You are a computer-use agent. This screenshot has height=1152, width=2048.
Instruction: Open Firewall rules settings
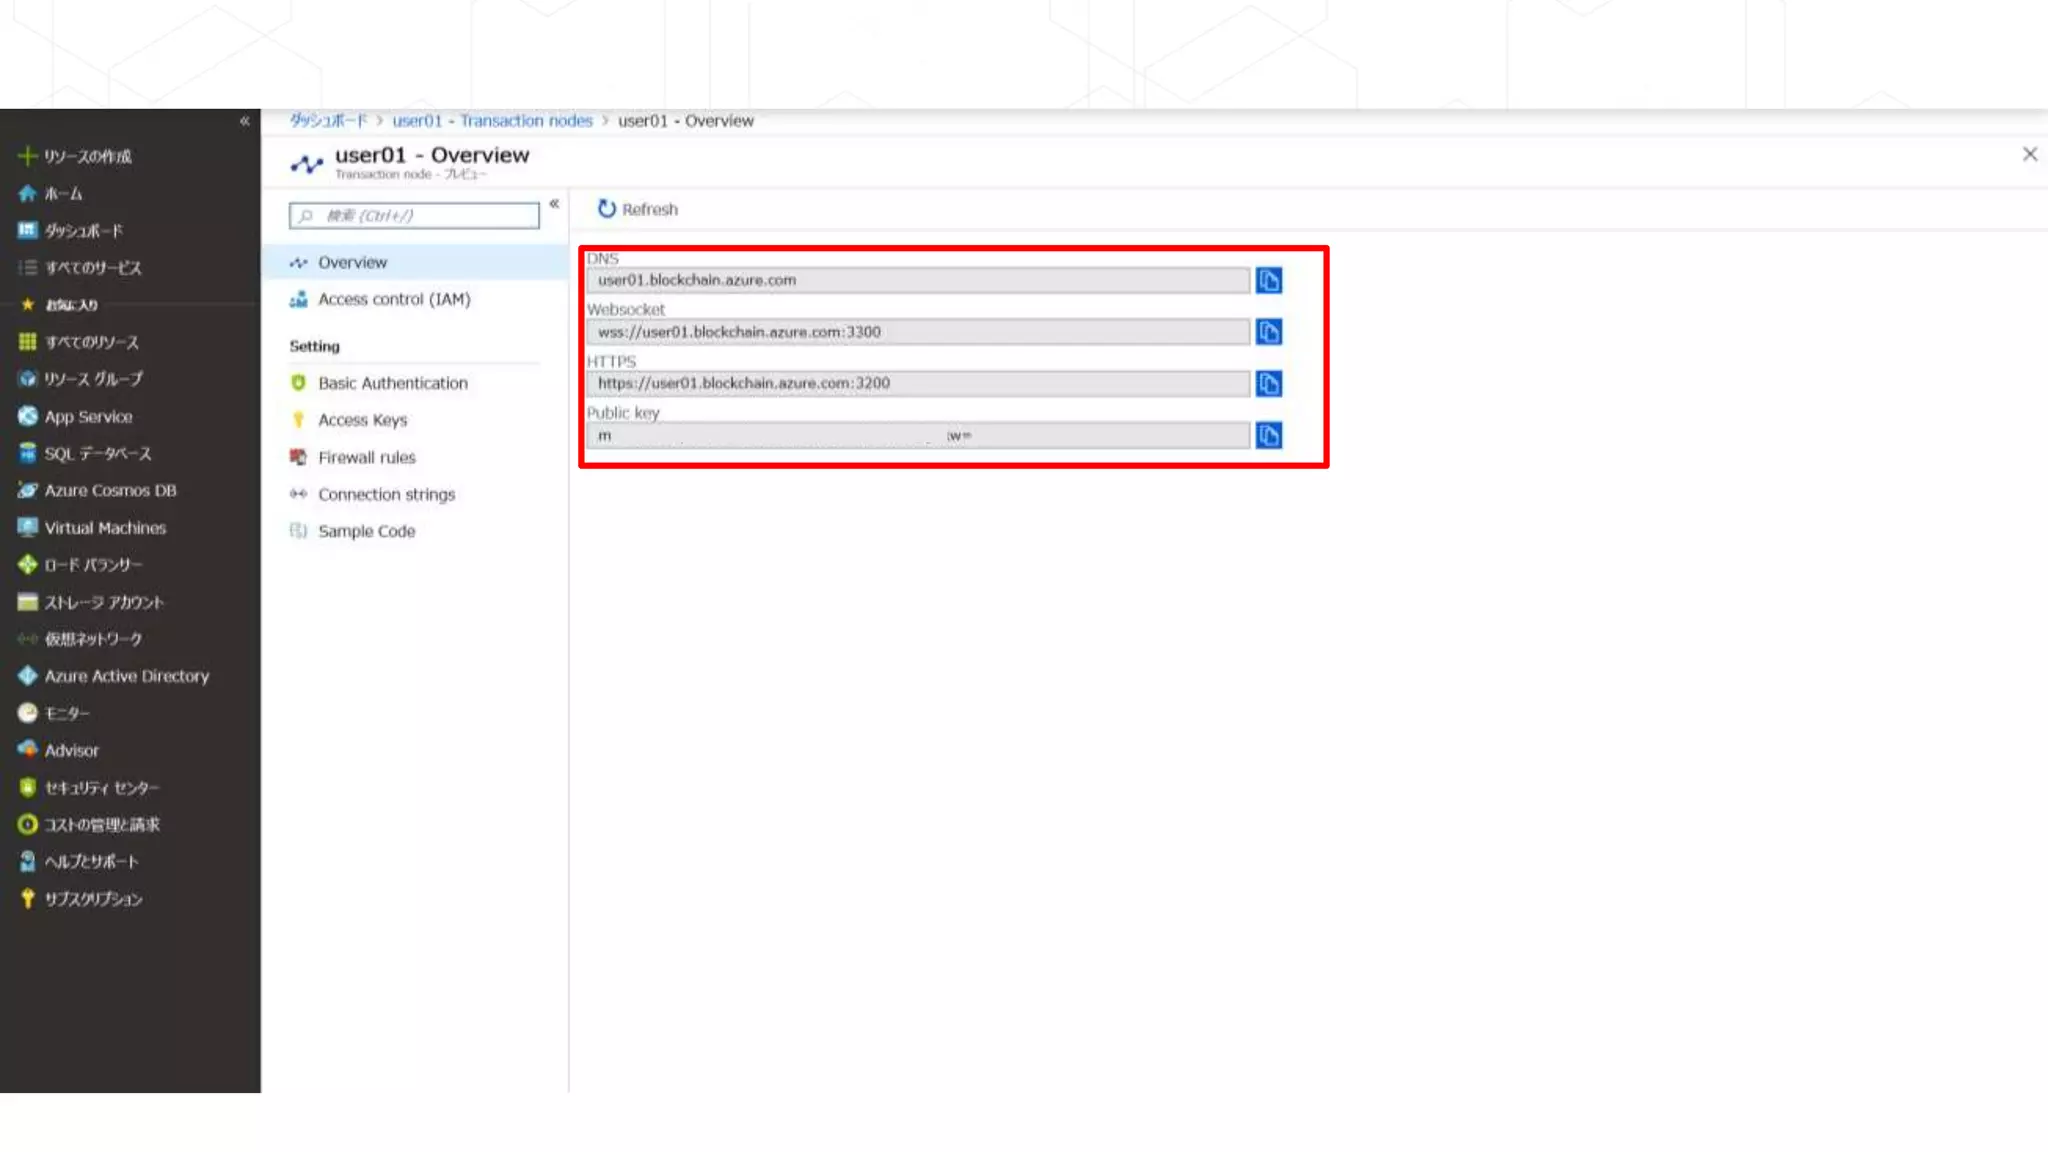point(366,458)
